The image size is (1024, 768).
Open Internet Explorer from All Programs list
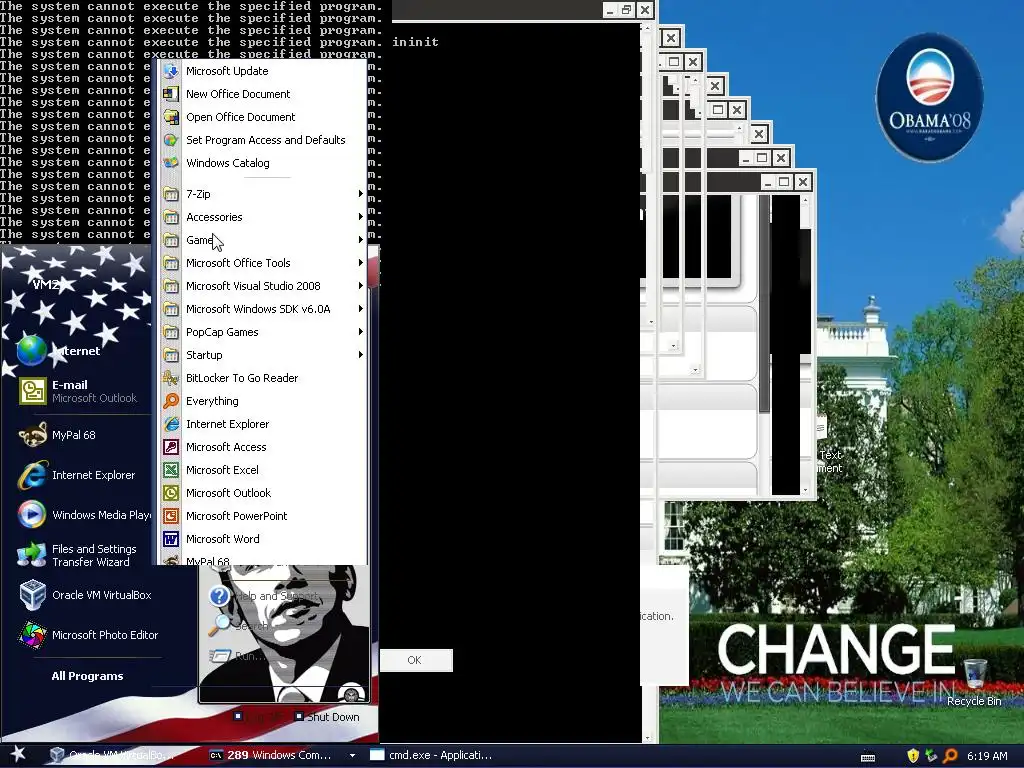(x=227, y=424)
